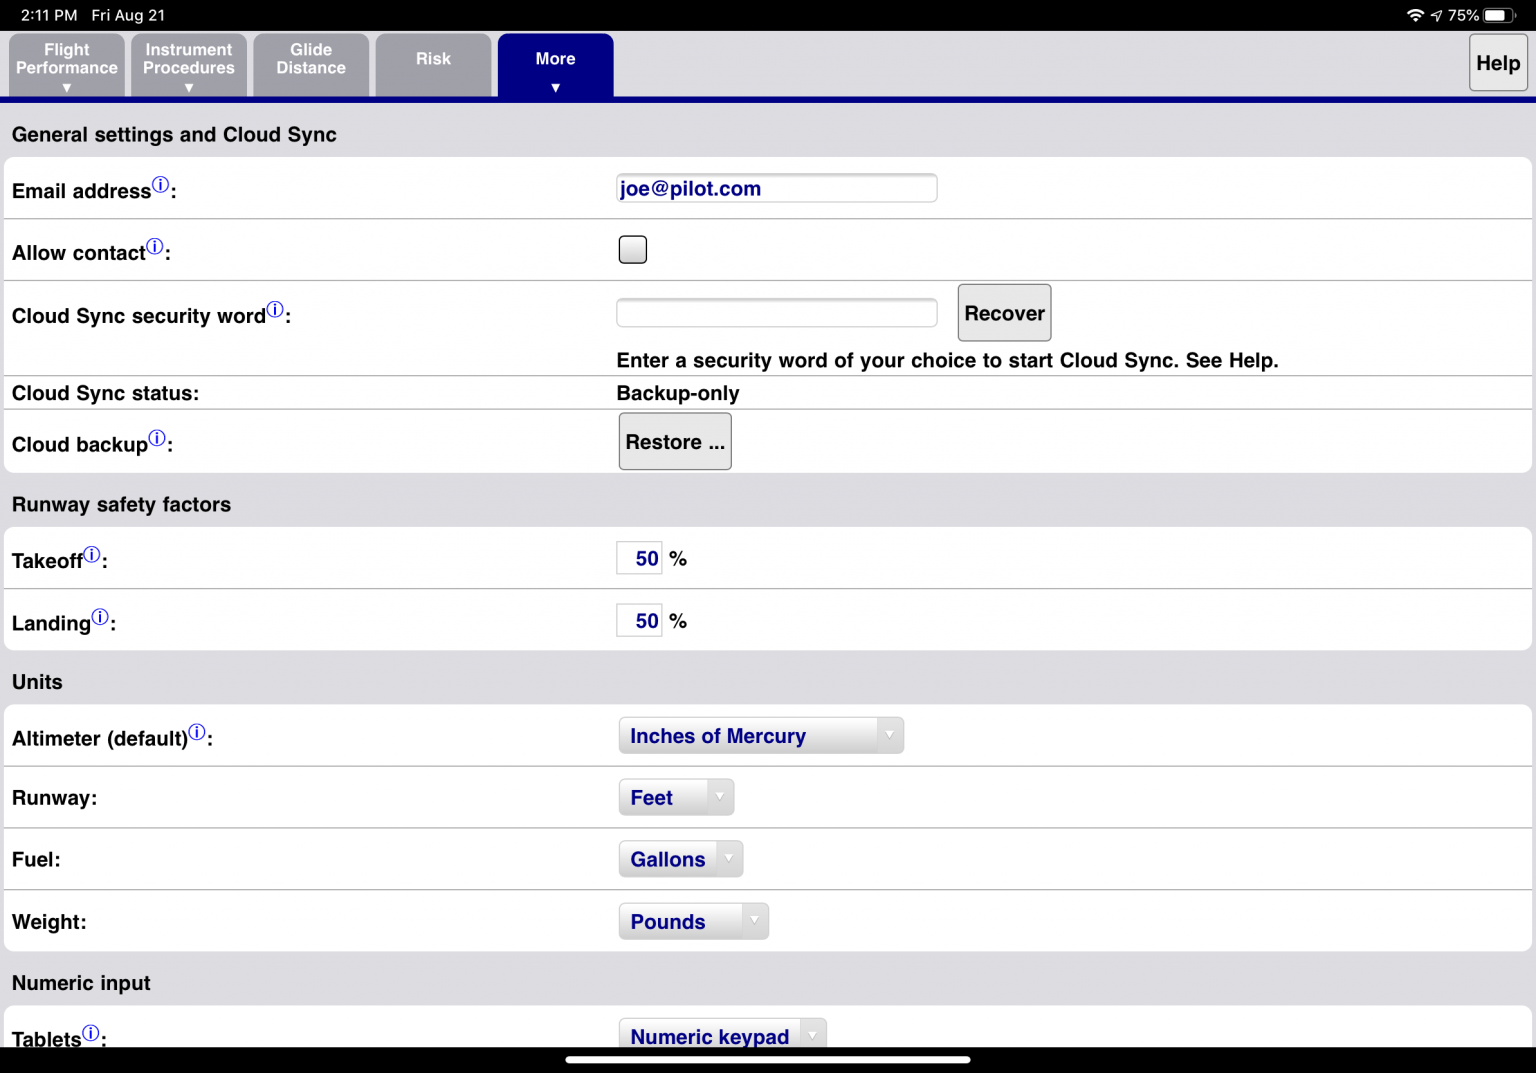Screen dimensions: 1536x1073
Task: Tap Altimeter default info icon
Action: [x=197, y=732]
